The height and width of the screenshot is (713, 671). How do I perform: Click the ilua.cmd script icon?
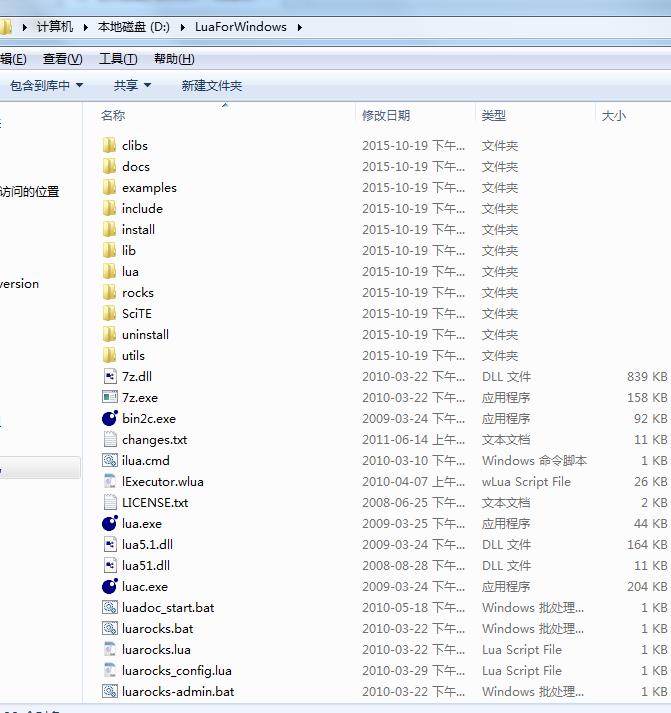click(x=110, y=460)
